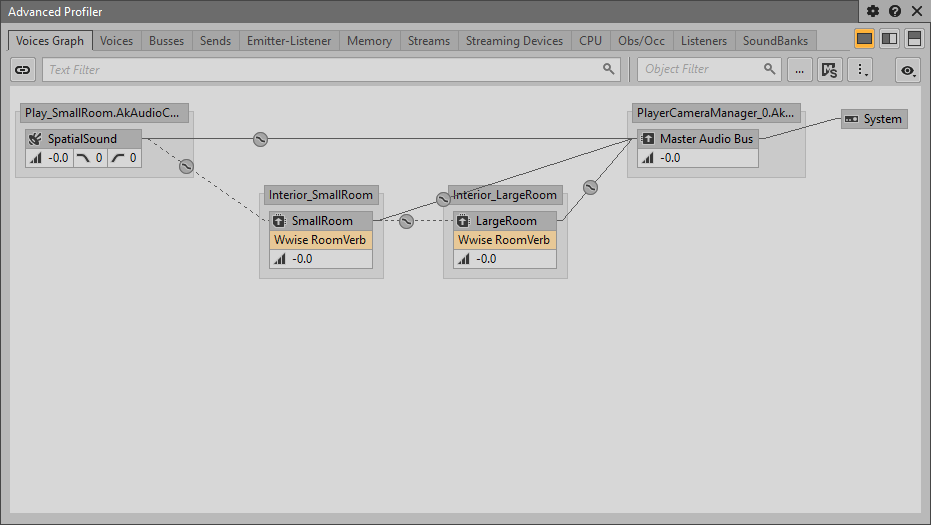931x525 pixels.
Task: Click the M/S mute solo button
Action: pos(830,70)
